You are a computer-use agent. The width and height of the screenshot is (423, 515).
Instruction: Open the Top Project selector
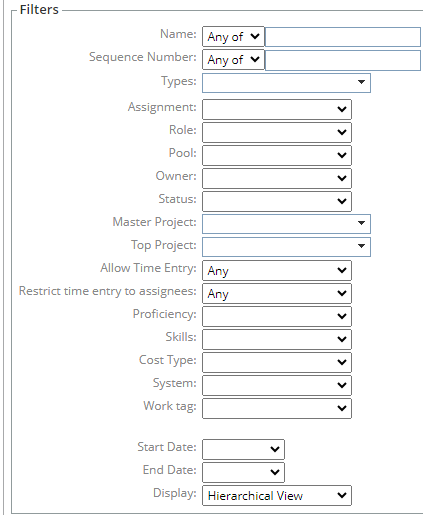click(x=286, y=247)
